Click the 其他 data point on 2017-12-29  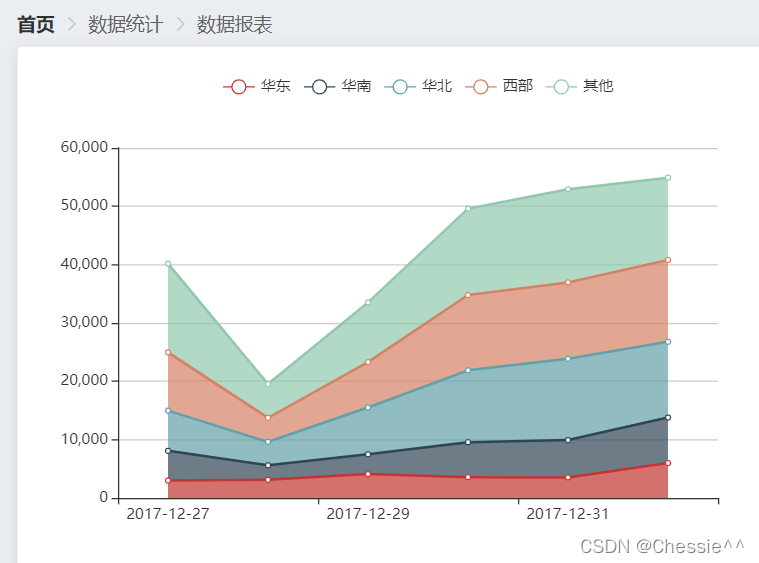(368, 302)
